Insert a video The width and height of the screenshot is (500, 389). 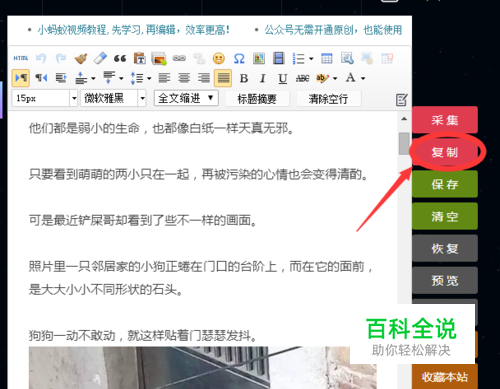point(278,58)
